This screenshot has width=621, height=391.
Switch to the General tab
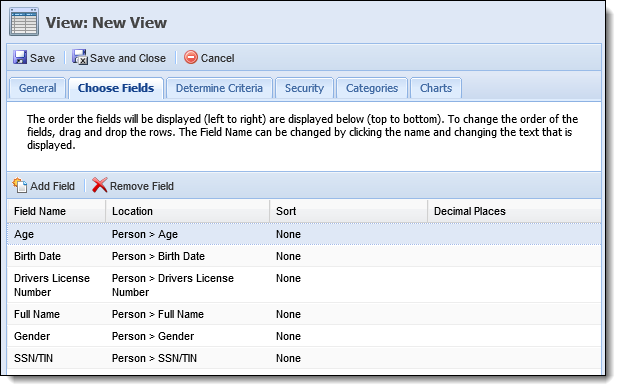coord(37,88)
